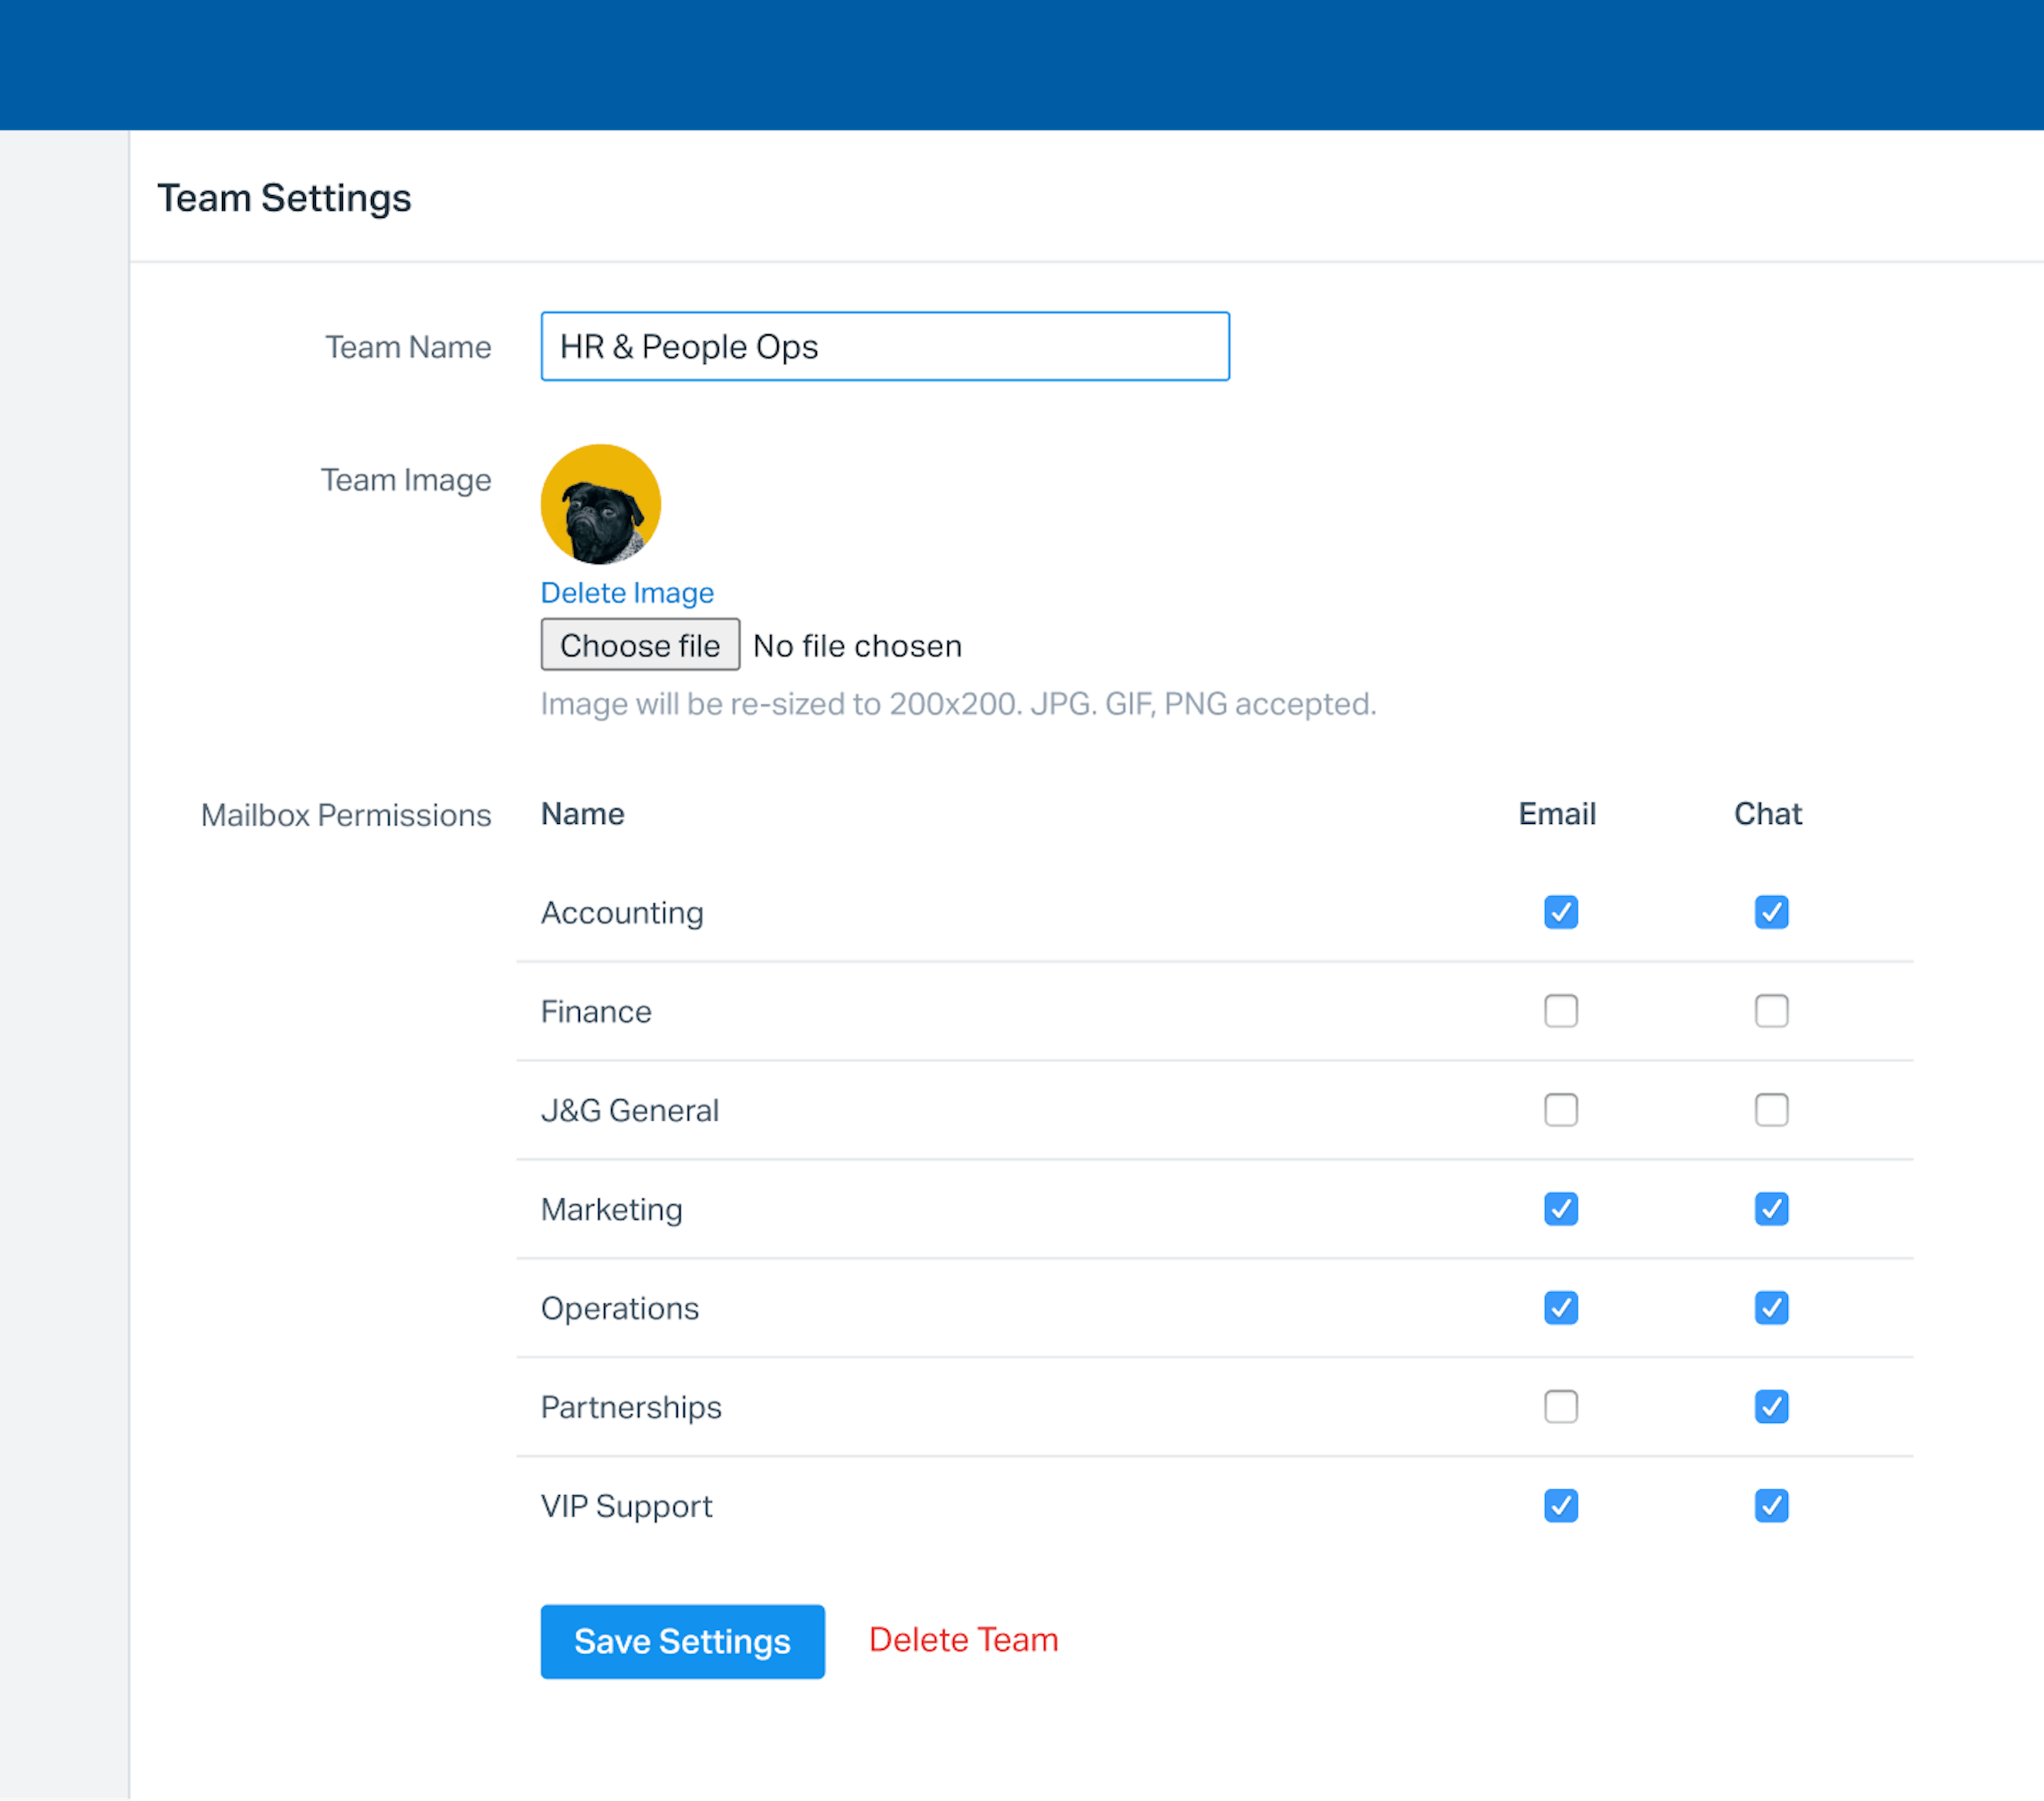This screenshot has width=2044, height=1801.
Task: Enable Finance Chat permission
Action: tap(1771, 1011)
